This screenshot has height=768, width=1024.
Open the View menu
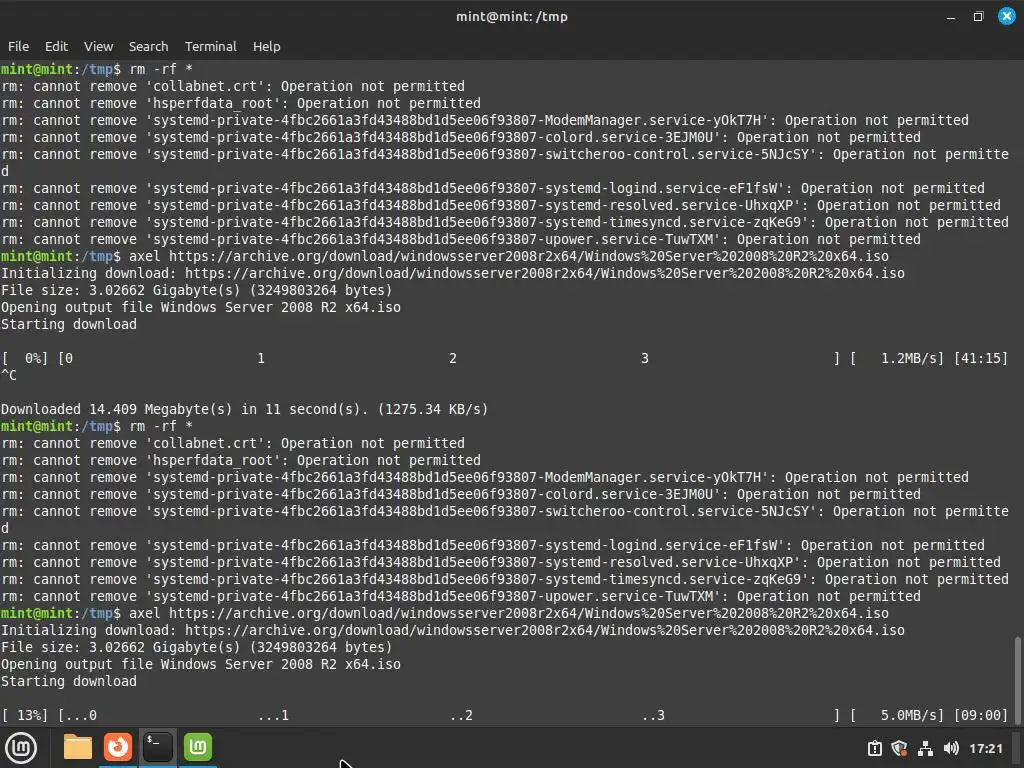[x=99, y=46]
